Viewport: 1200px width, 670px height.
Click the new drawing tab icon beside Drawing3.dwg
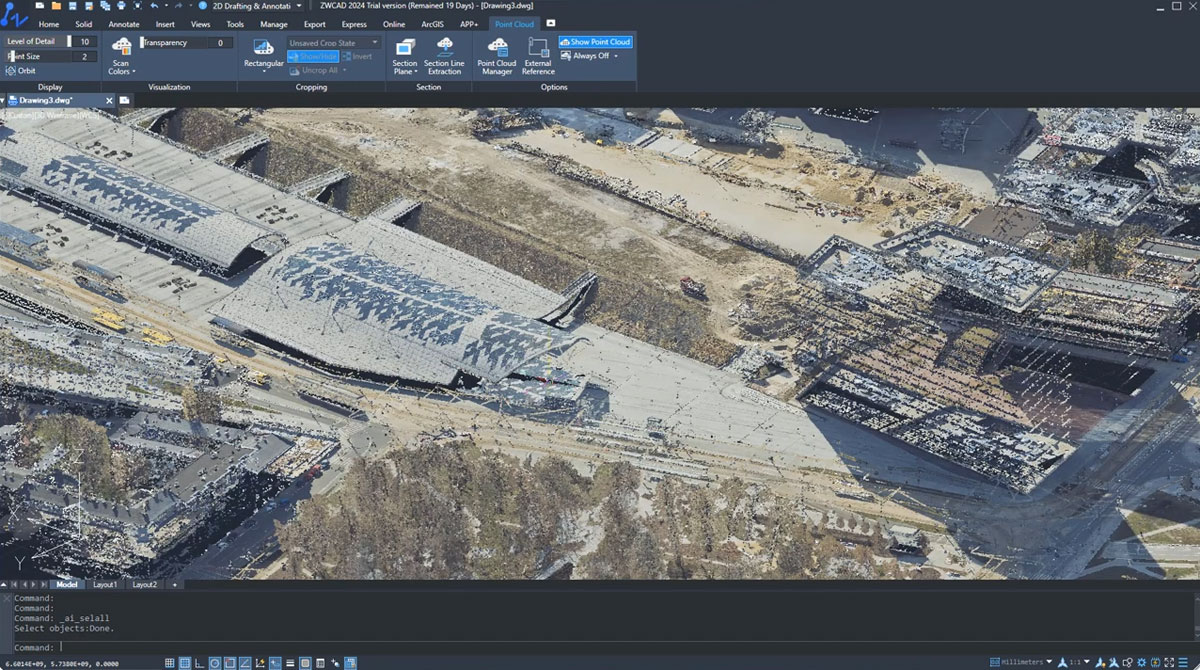pos(125,100)
